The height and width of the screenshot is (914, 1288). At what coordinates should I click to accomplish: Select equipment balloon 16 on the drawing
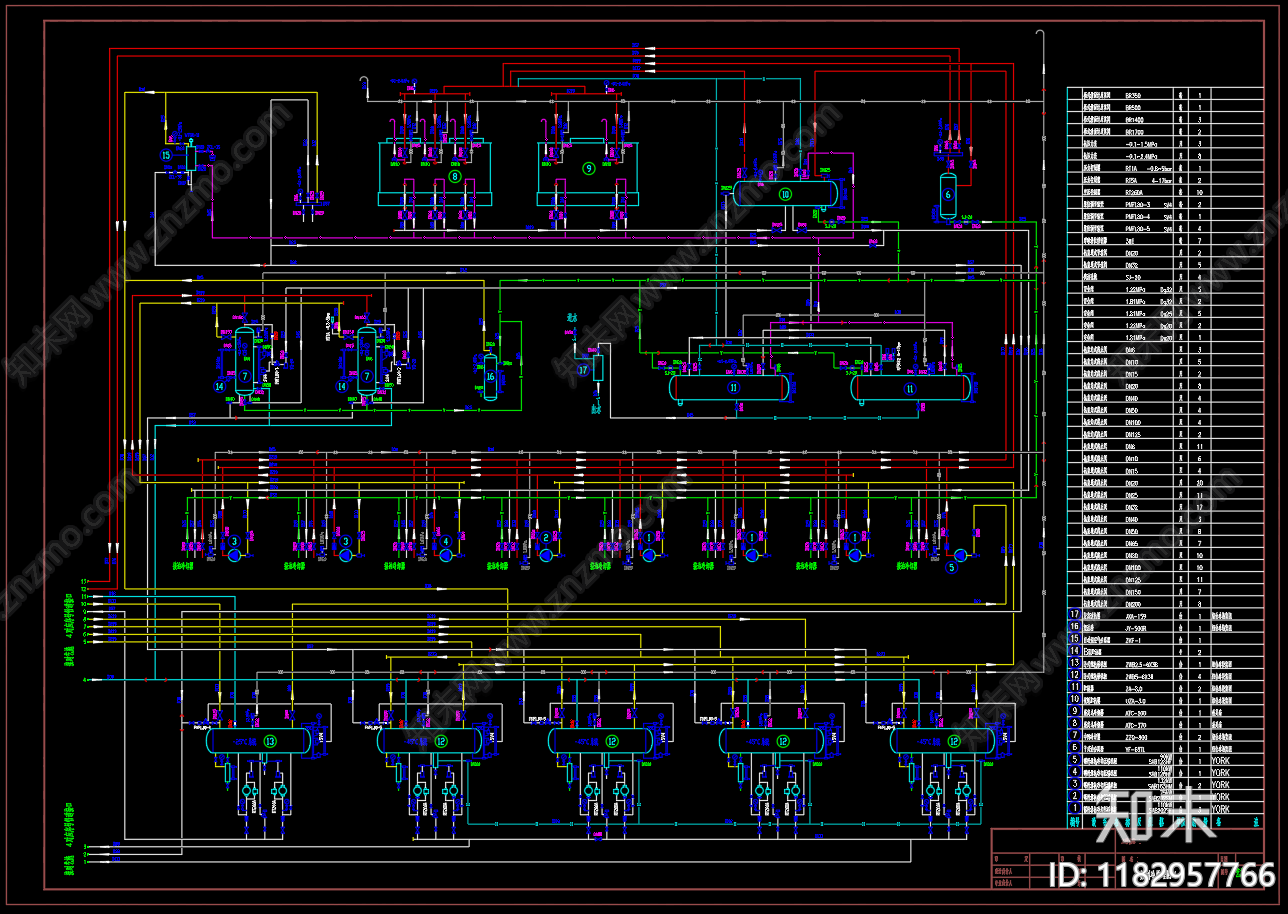click(x=490, y=377)
